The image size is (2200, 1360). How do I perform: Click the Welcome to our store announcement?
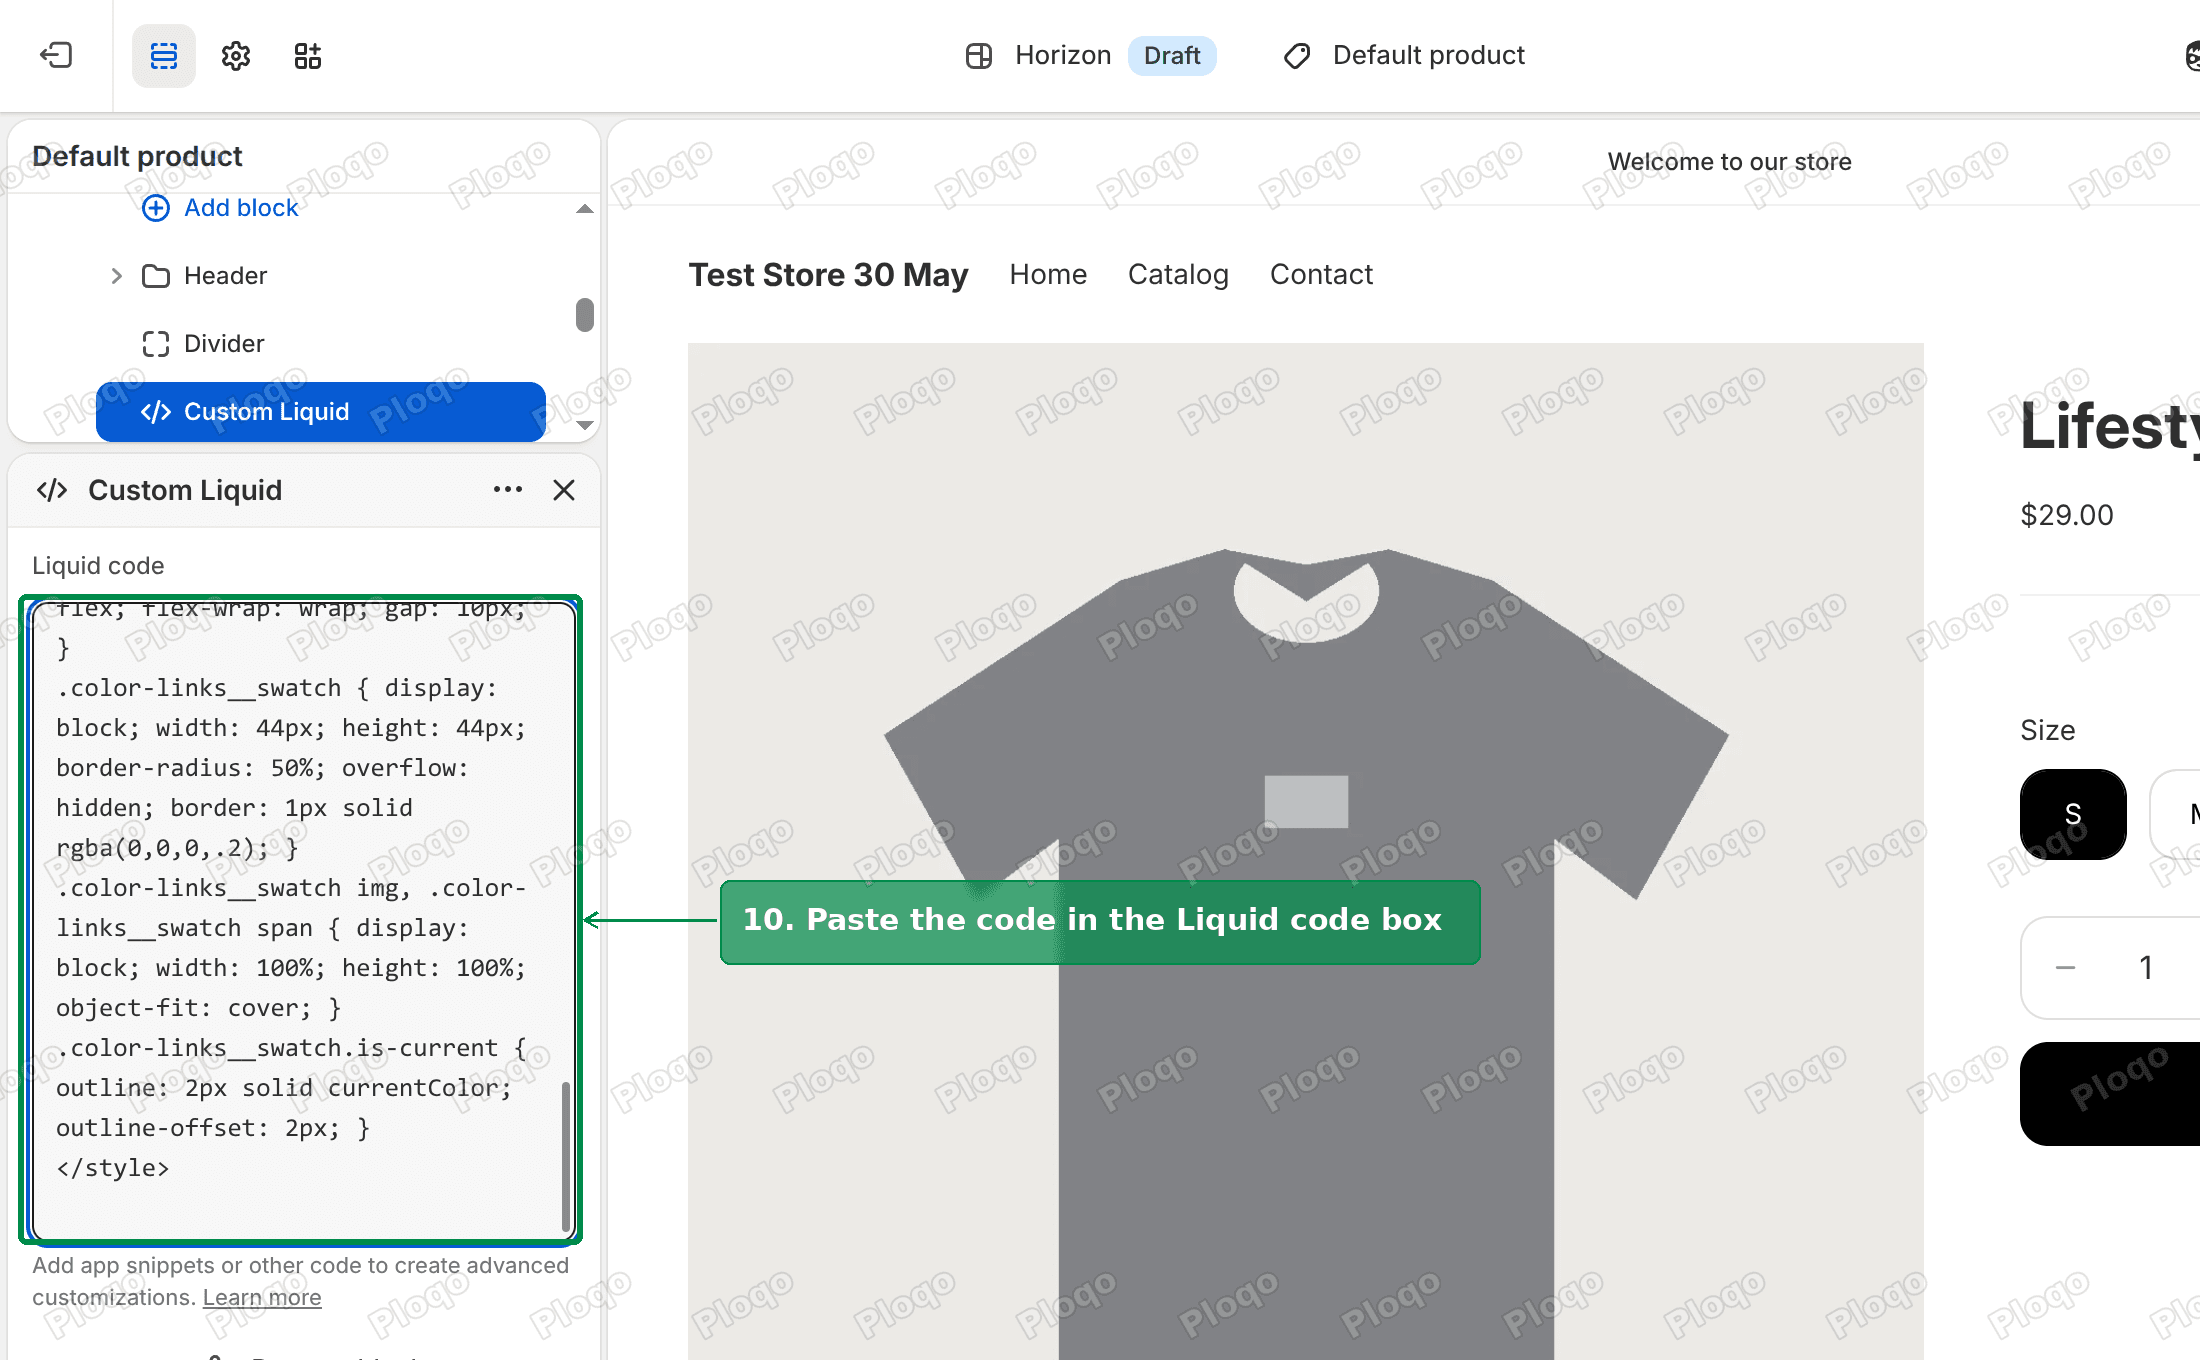pyautogui.click(x=1729, y=162)
